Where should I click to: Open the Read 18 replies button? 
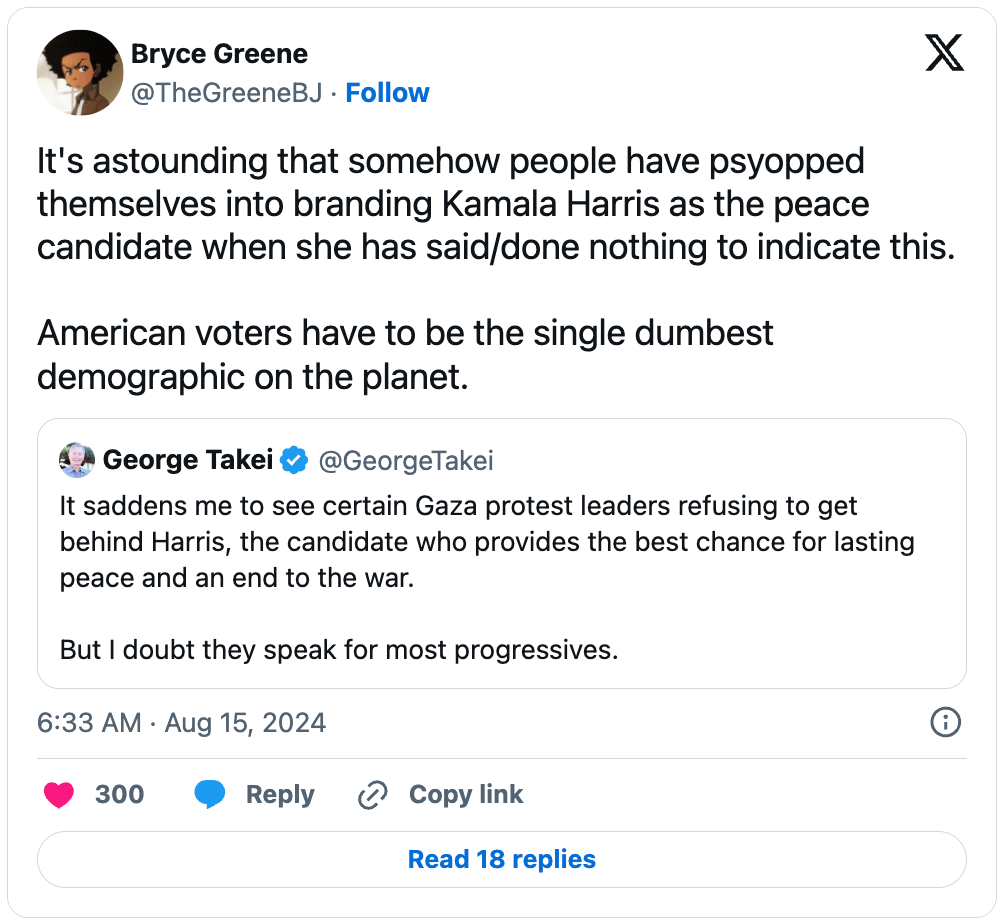click(502, 859)
